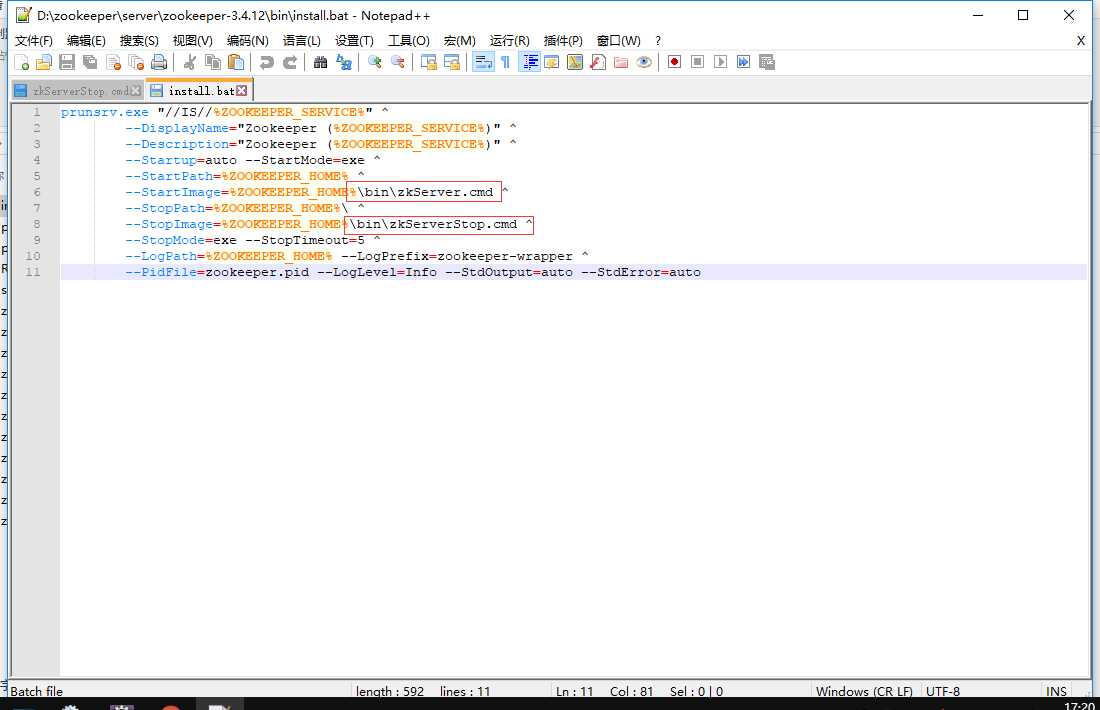
Task: Open the 宏(M) menu
Action: [x=460, y=41]
